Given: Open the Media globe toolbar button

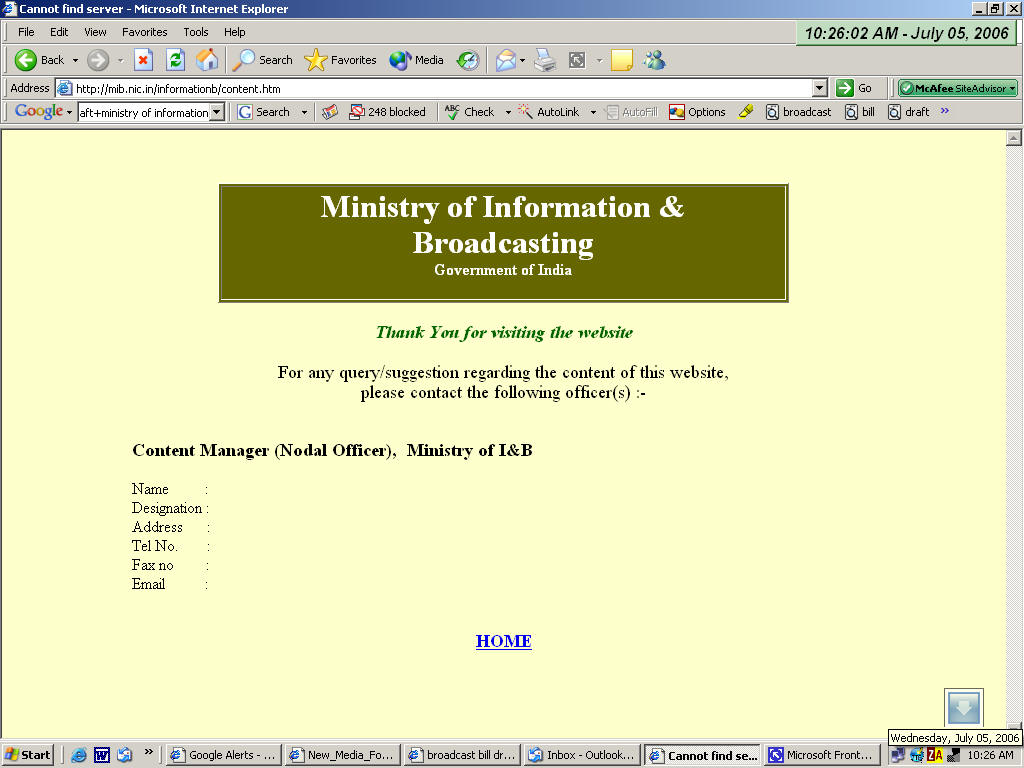Looking at the screenshot, I should pos(417,60).
